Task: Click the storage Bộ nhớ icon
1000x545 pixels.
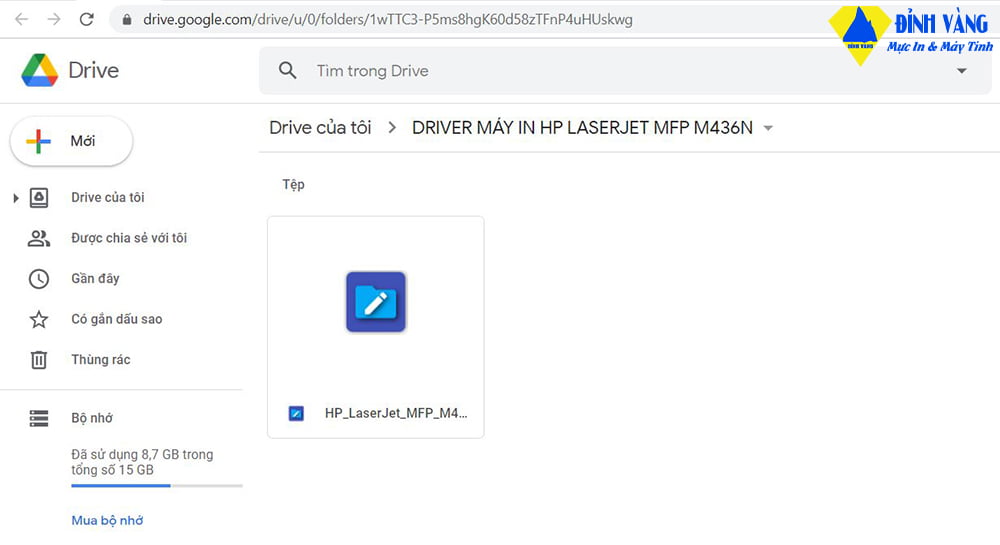Action: (39, 418)
